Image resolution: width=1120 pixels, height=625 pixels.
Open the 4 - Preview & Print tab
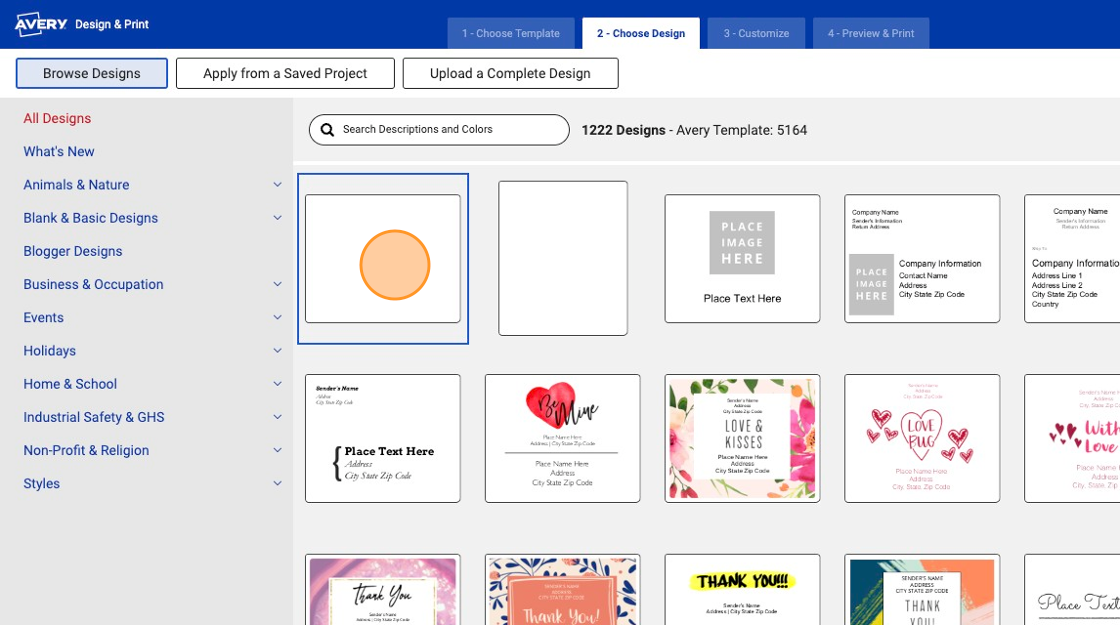(871, 33)
